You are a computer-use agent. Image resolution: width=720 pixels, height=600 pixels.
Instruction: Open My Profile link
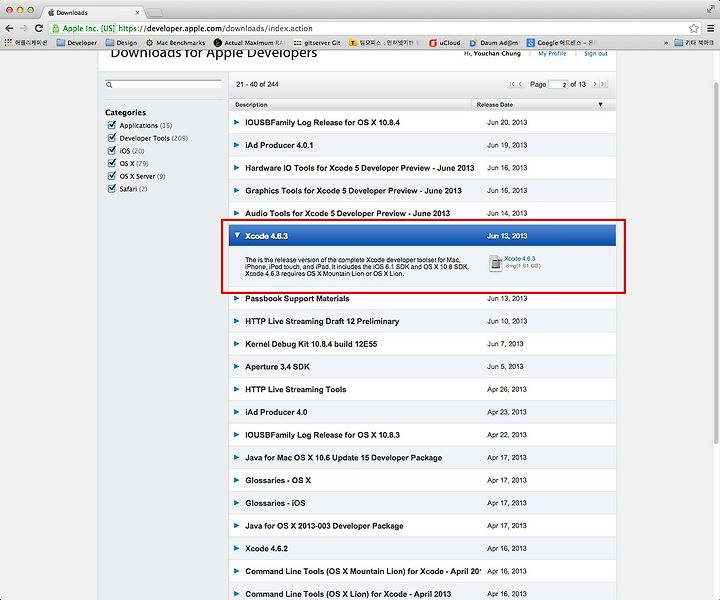[x=552, y=54]
